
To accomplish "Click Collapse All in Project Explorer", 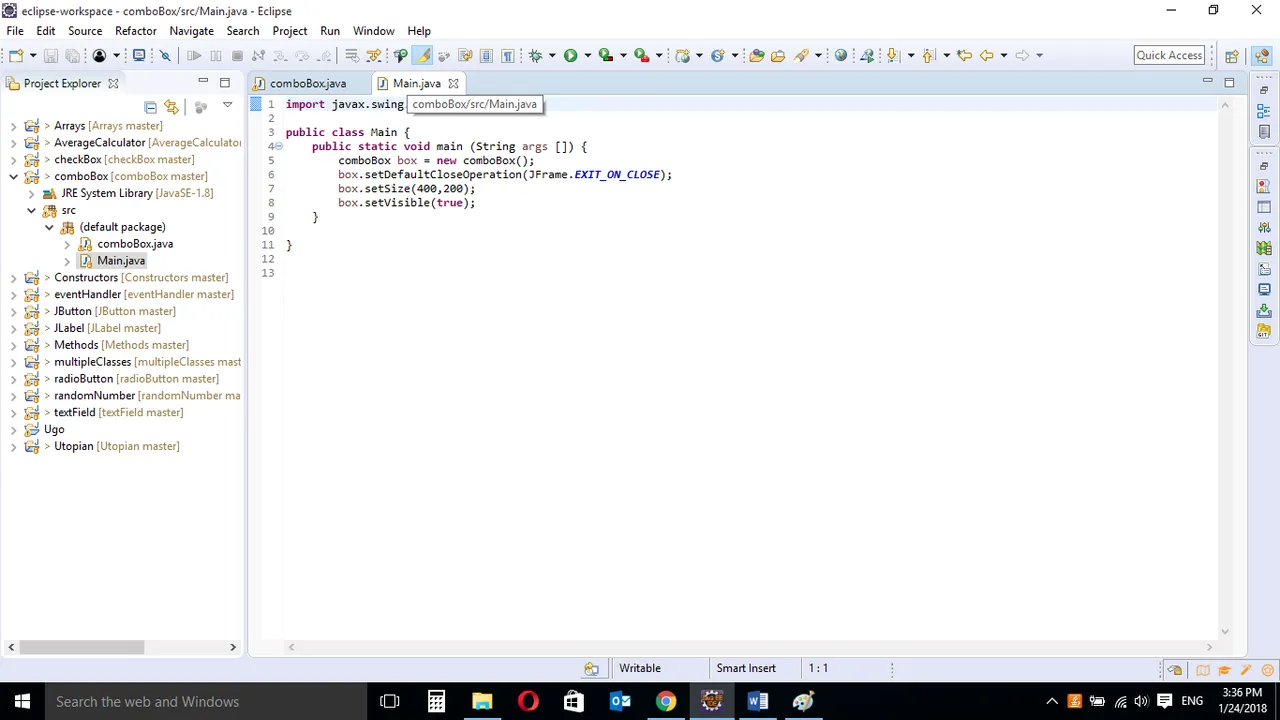I will (150, 106).
